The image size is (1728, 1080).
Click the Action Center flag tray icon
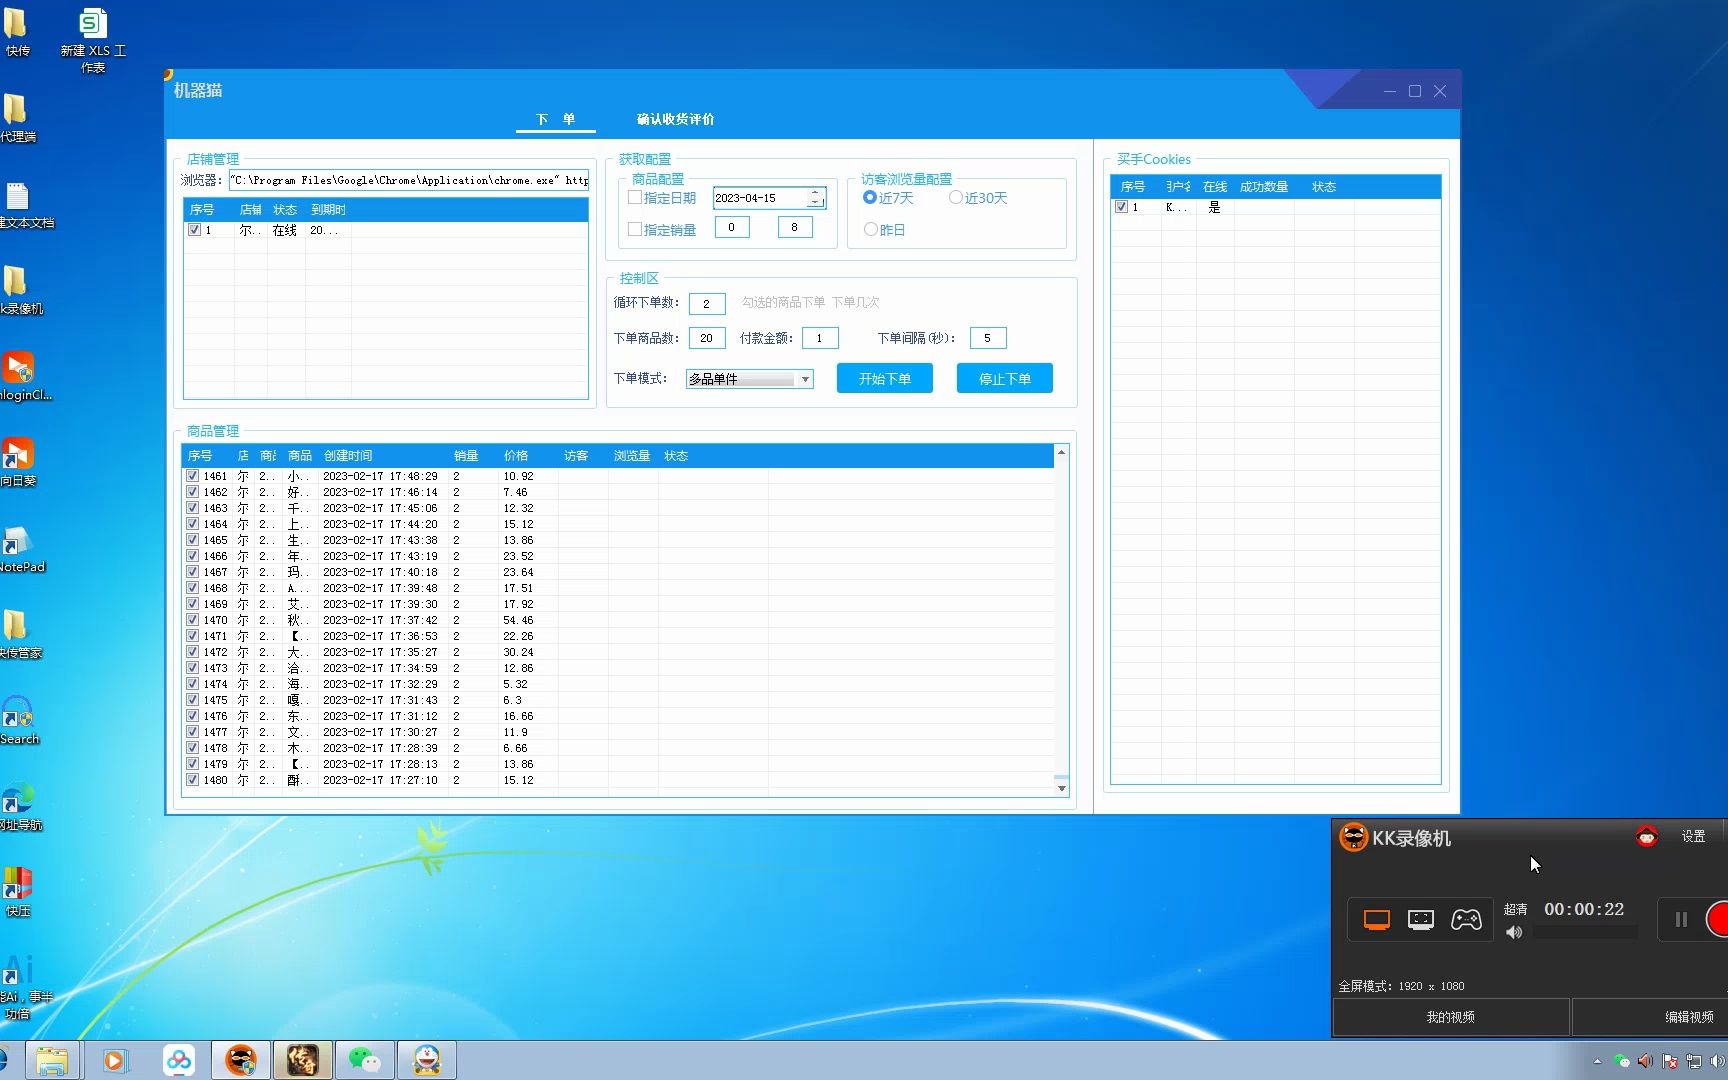1670,1061
